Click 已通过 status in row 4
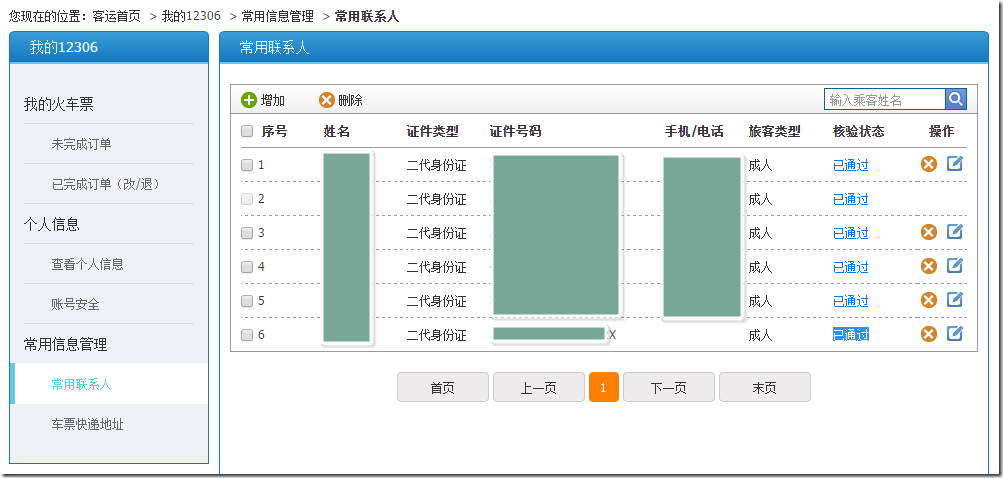 (x=851, y=267)
